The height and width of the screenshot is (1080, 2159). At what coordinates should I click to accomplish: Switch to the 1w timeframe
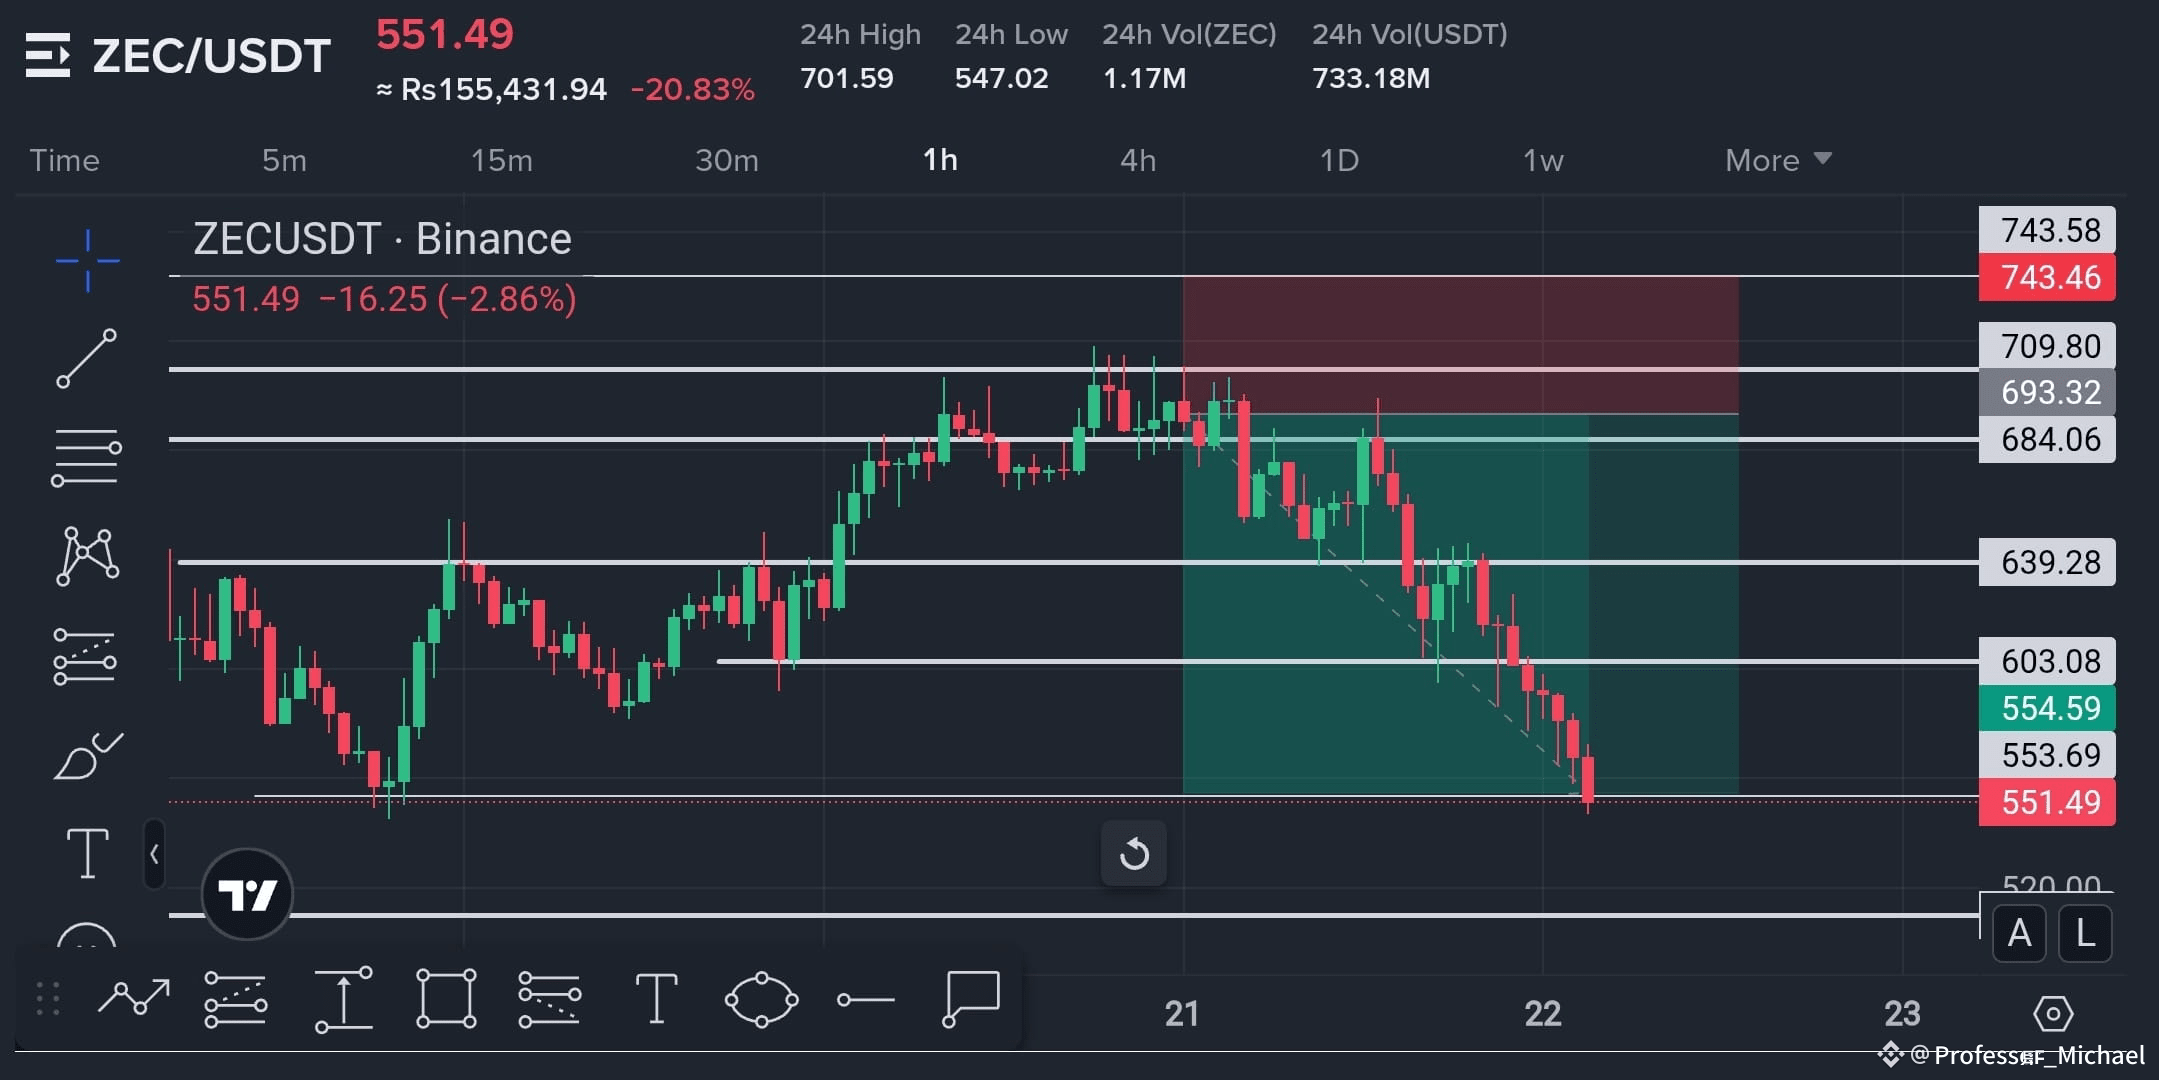1543,160
